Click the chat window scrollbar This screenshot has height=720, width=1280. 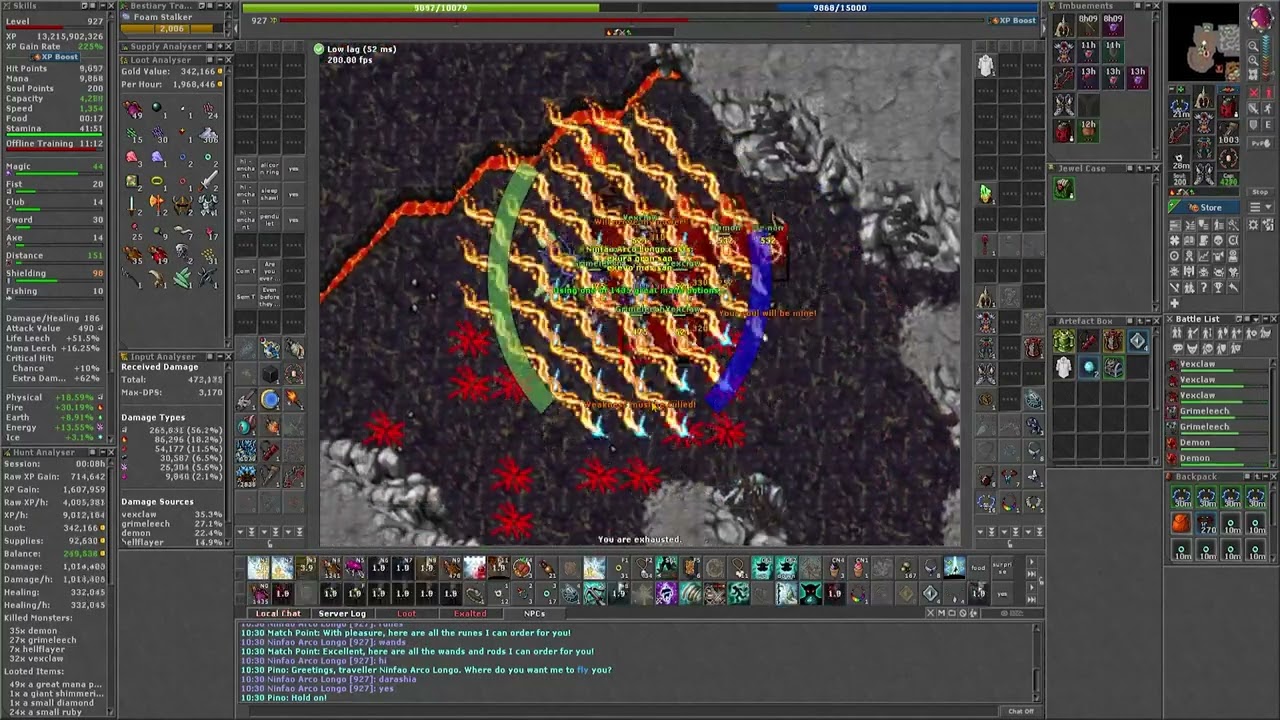click(x=1036, y=662)
